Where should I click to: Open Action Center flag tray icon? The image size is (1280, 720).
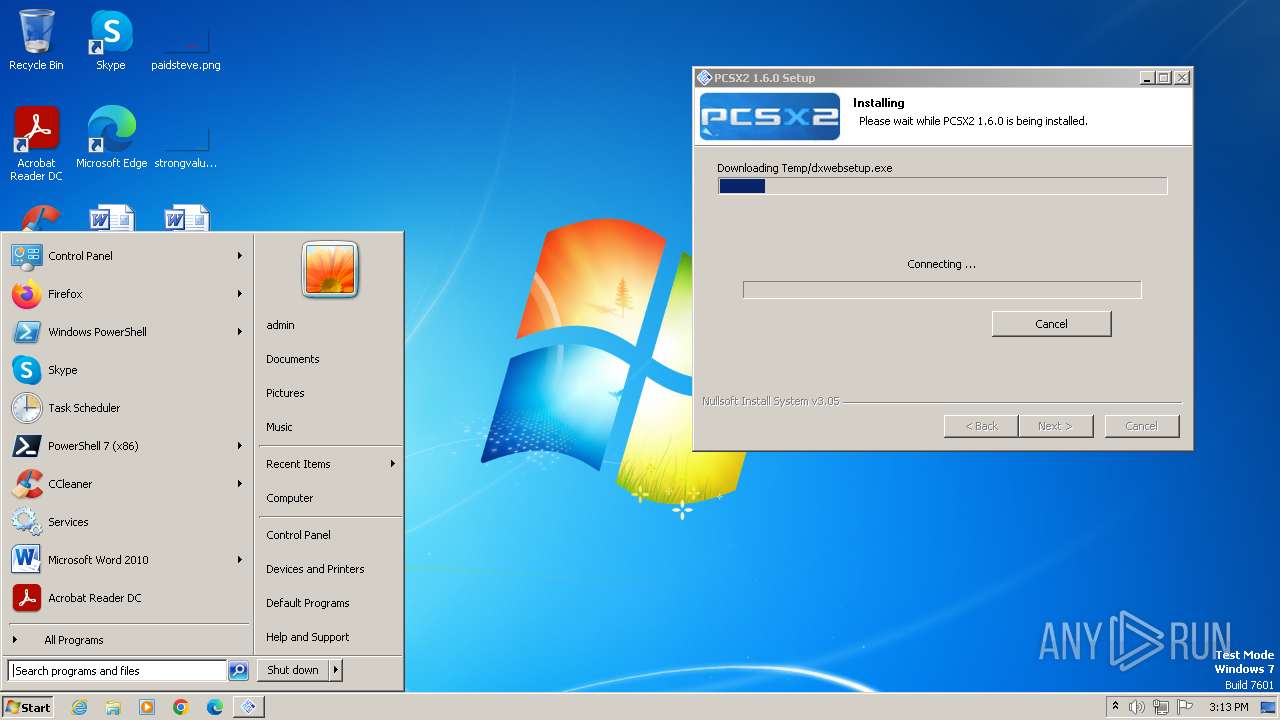(x=1185, y=707)
